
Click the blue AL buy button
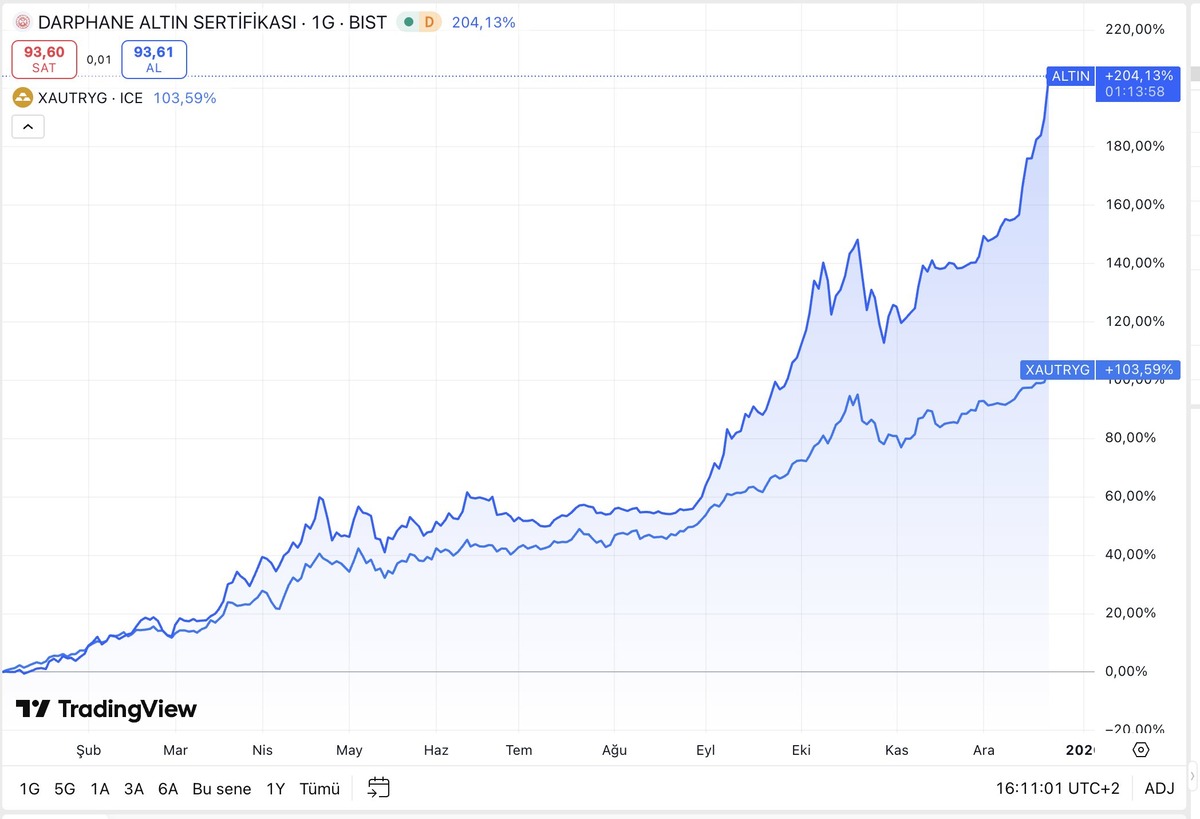pos(154,59)
